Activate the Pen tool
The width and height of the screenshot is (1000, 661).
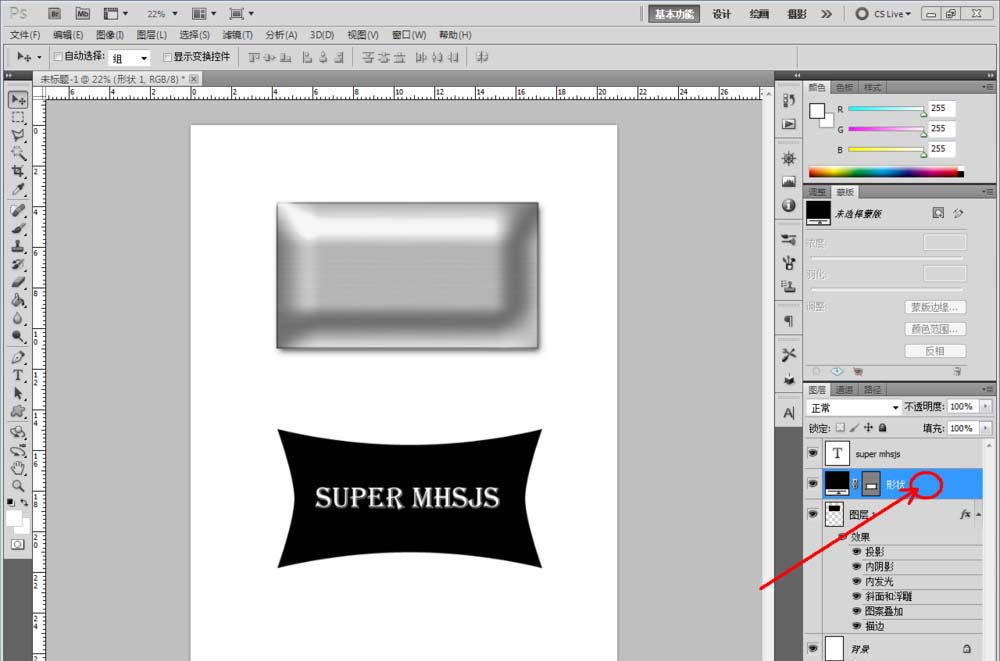[18, 357]
